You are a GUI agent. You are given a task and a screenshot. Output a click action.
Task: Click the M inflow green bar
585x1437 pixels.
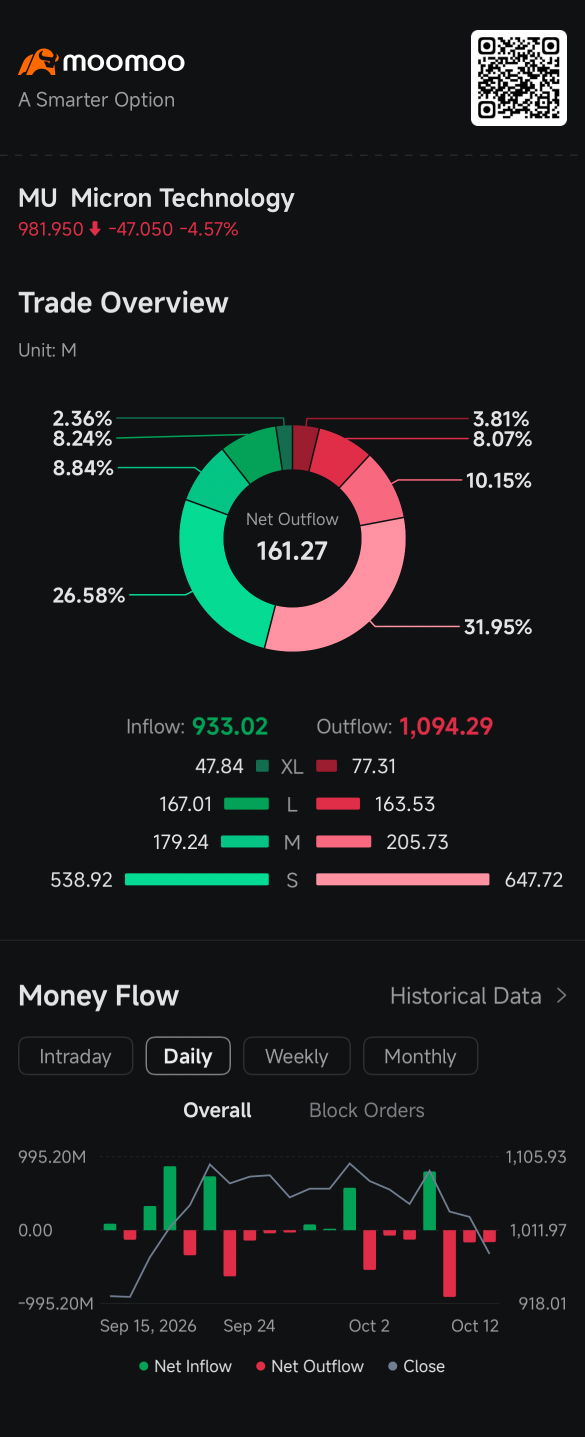pos(245,842)
